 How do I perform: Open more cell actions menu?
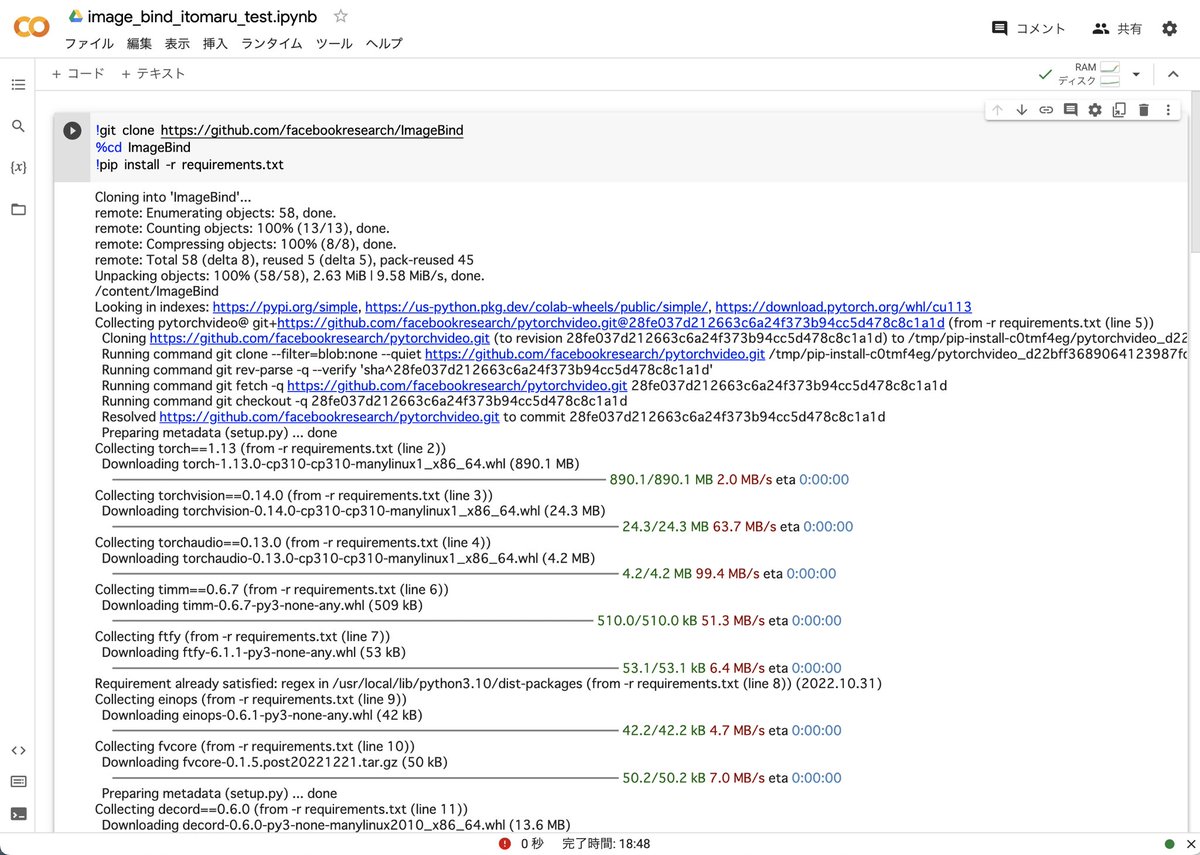[1168, 110]
